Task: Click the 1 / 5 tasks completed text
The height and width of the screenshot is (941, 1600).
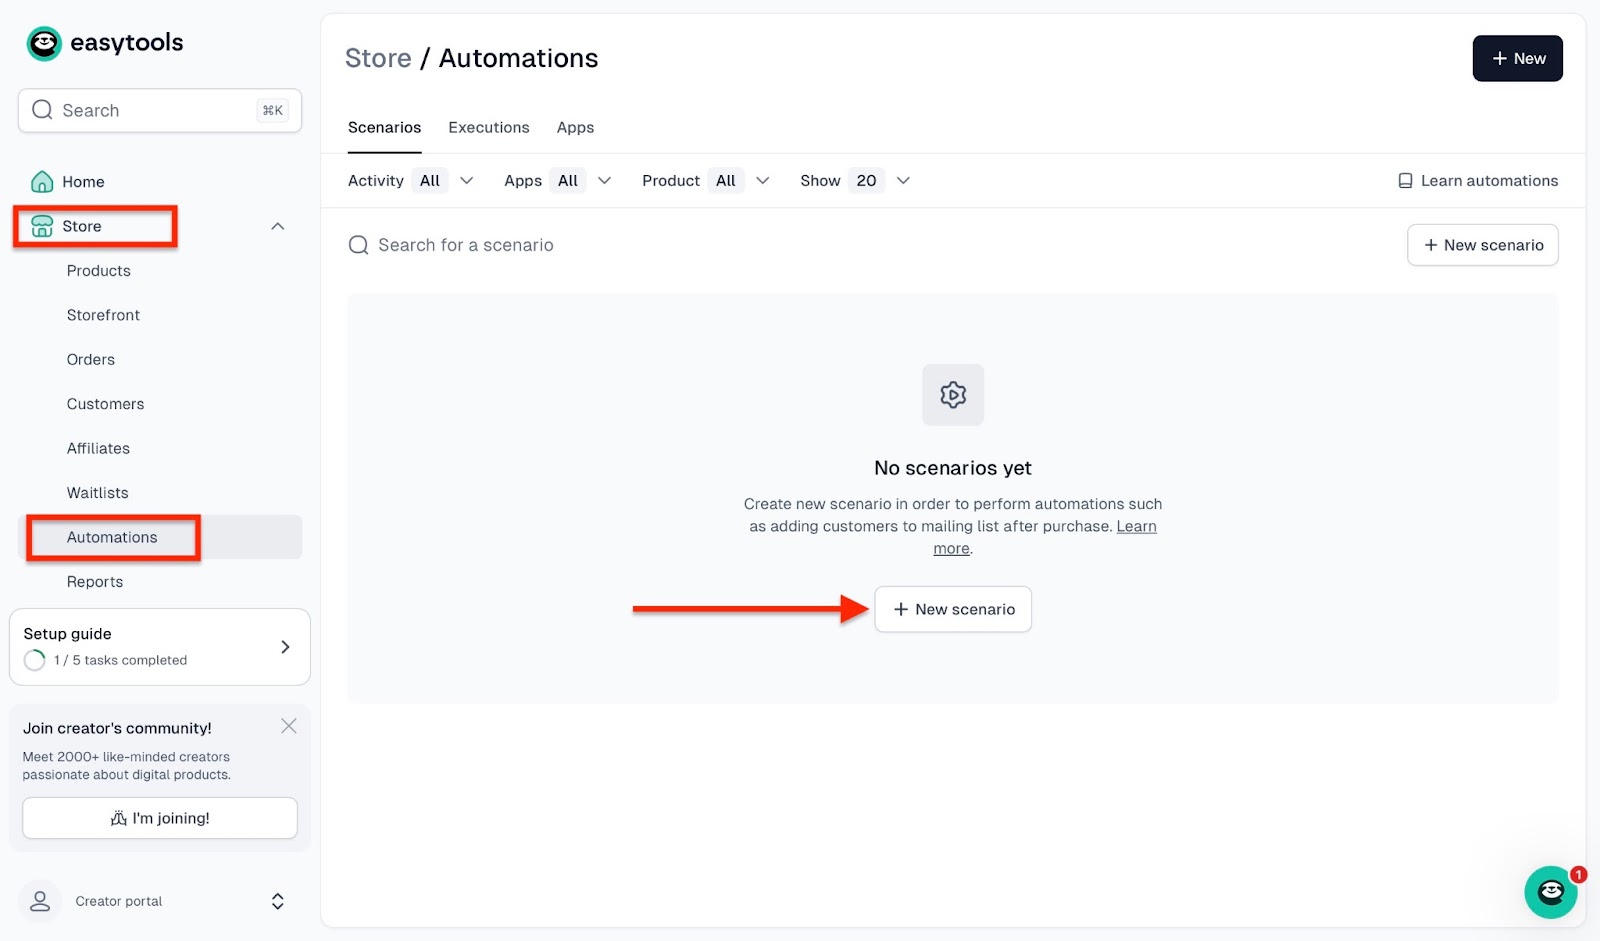Action: (120, 660)
